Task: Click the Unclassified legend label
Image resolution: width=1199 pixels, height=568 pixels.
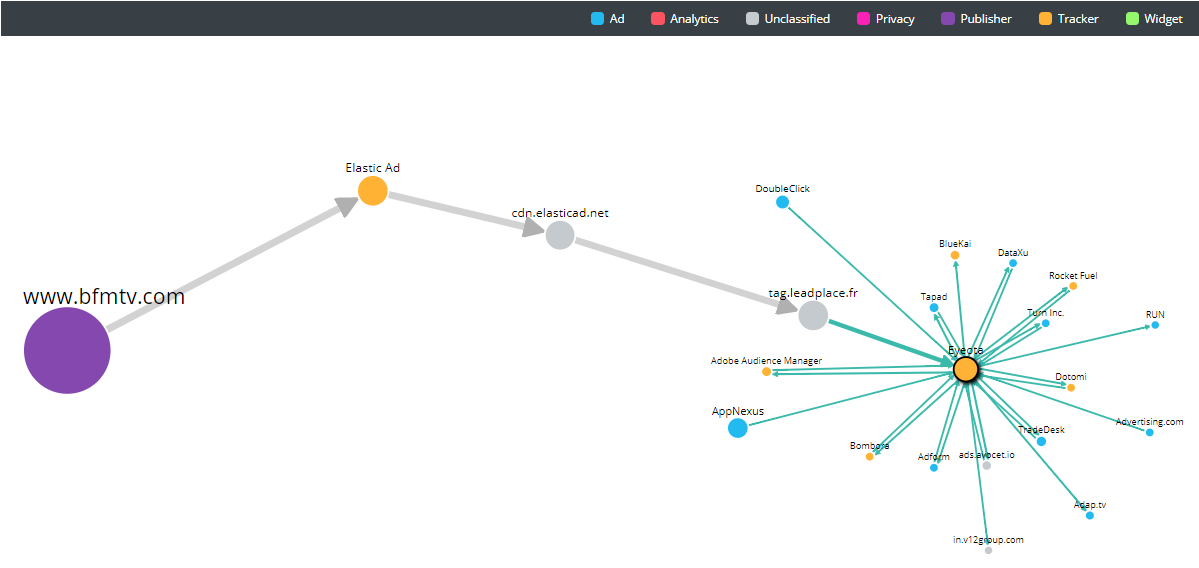Action: [x=798, y=19]
